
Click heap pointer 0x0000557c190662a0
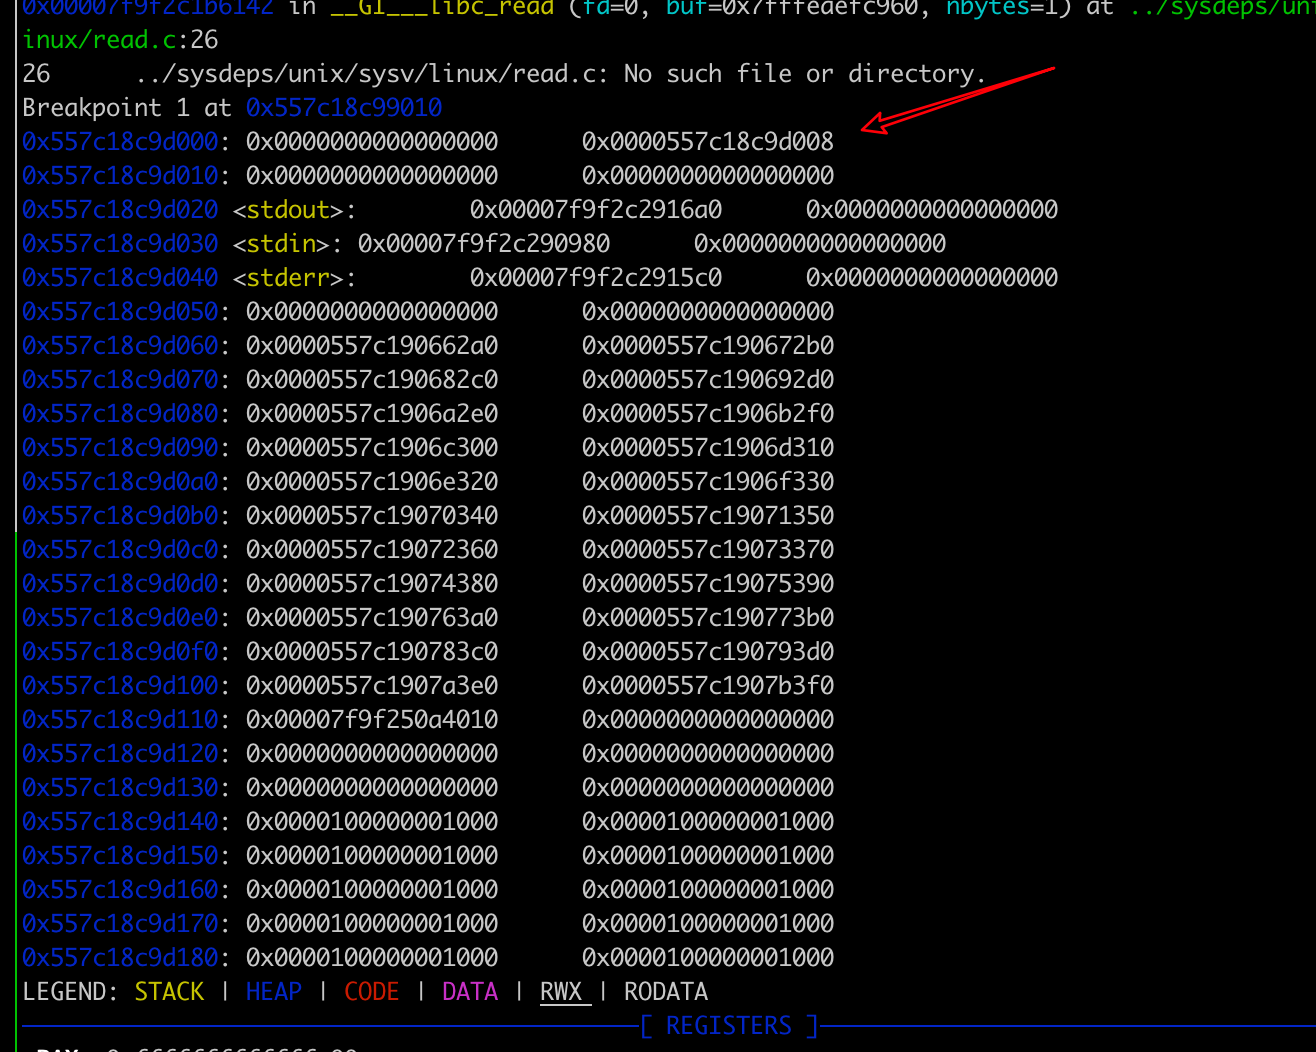point(372,346)
